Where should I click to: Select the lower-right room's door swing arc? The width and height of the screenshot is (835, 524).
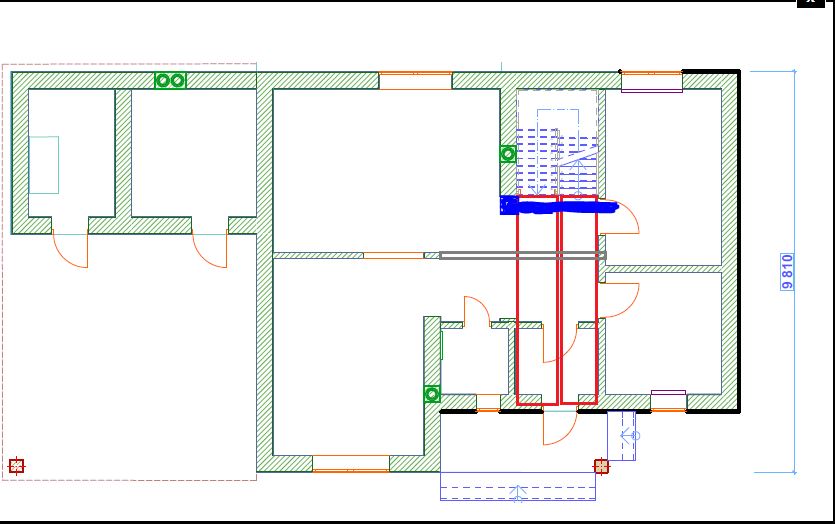click(x=619, y=300)
